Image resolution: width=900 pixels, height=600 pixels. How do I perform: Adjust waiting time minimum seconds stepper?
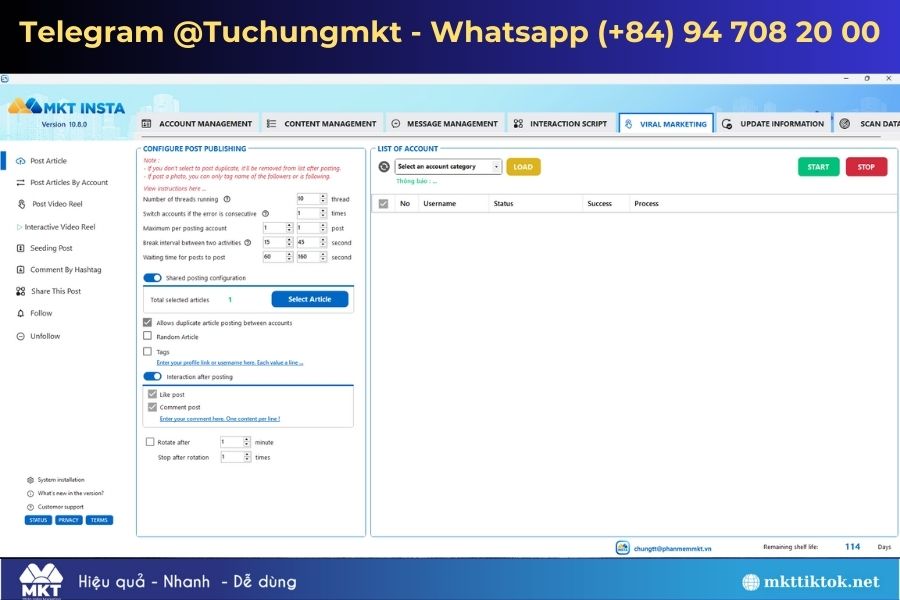278,257
